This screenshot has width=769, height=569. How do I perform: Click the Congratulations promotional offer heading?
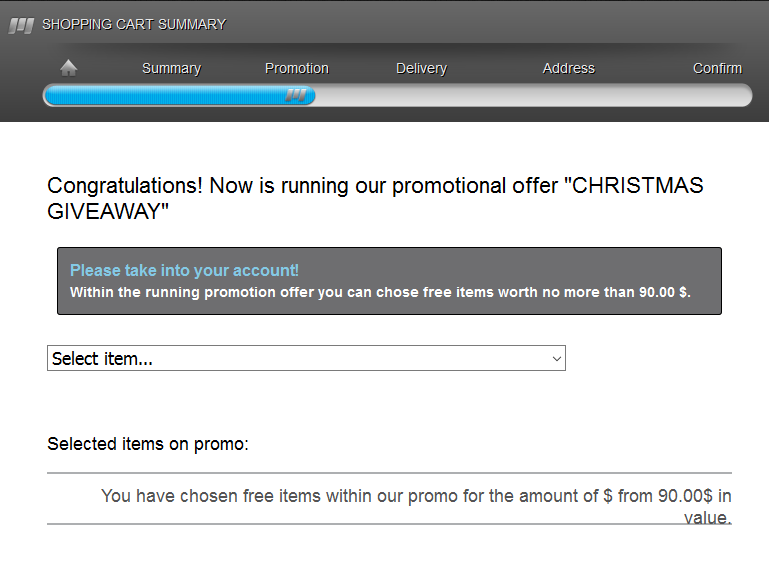(x=300, y=186)
